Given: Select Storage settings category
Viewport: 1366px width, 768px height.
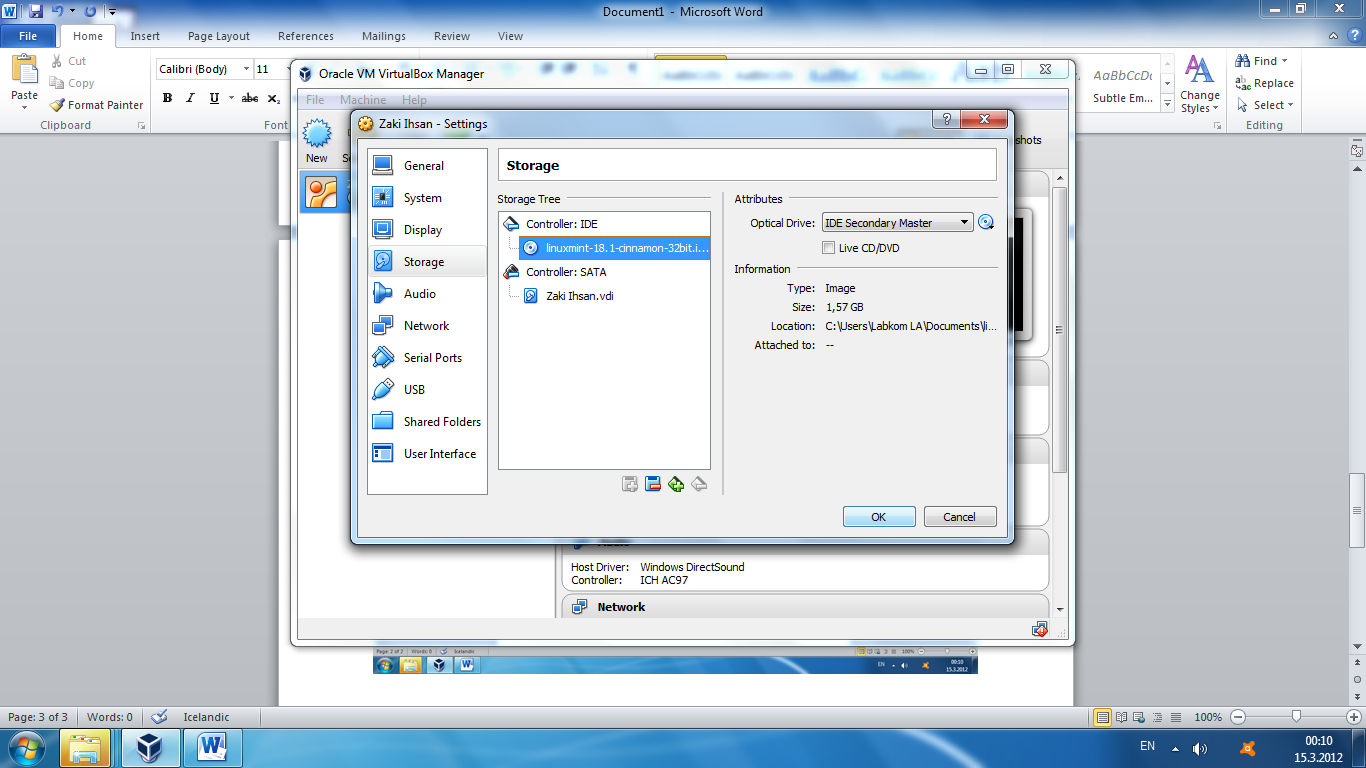Looking at the screenshot, I should (x=427, y=262).
